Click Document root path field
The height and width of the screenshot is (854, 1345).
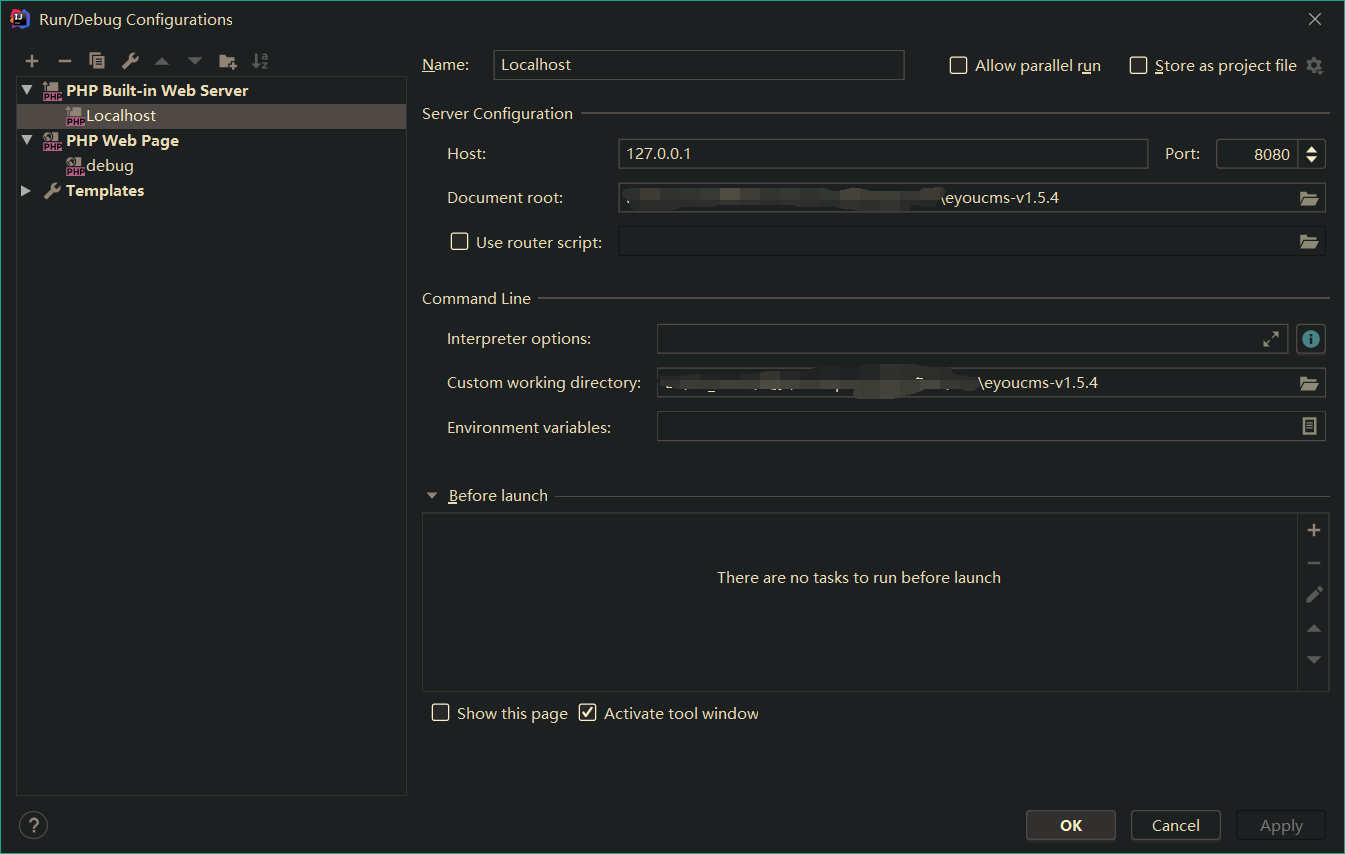tap(958, 198)
